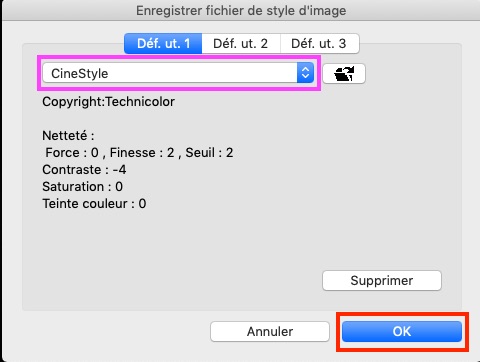The image size is (480, 362).
Task: Click the Force : 0 value
Action: pyautogui.click(x=72, y=153)
